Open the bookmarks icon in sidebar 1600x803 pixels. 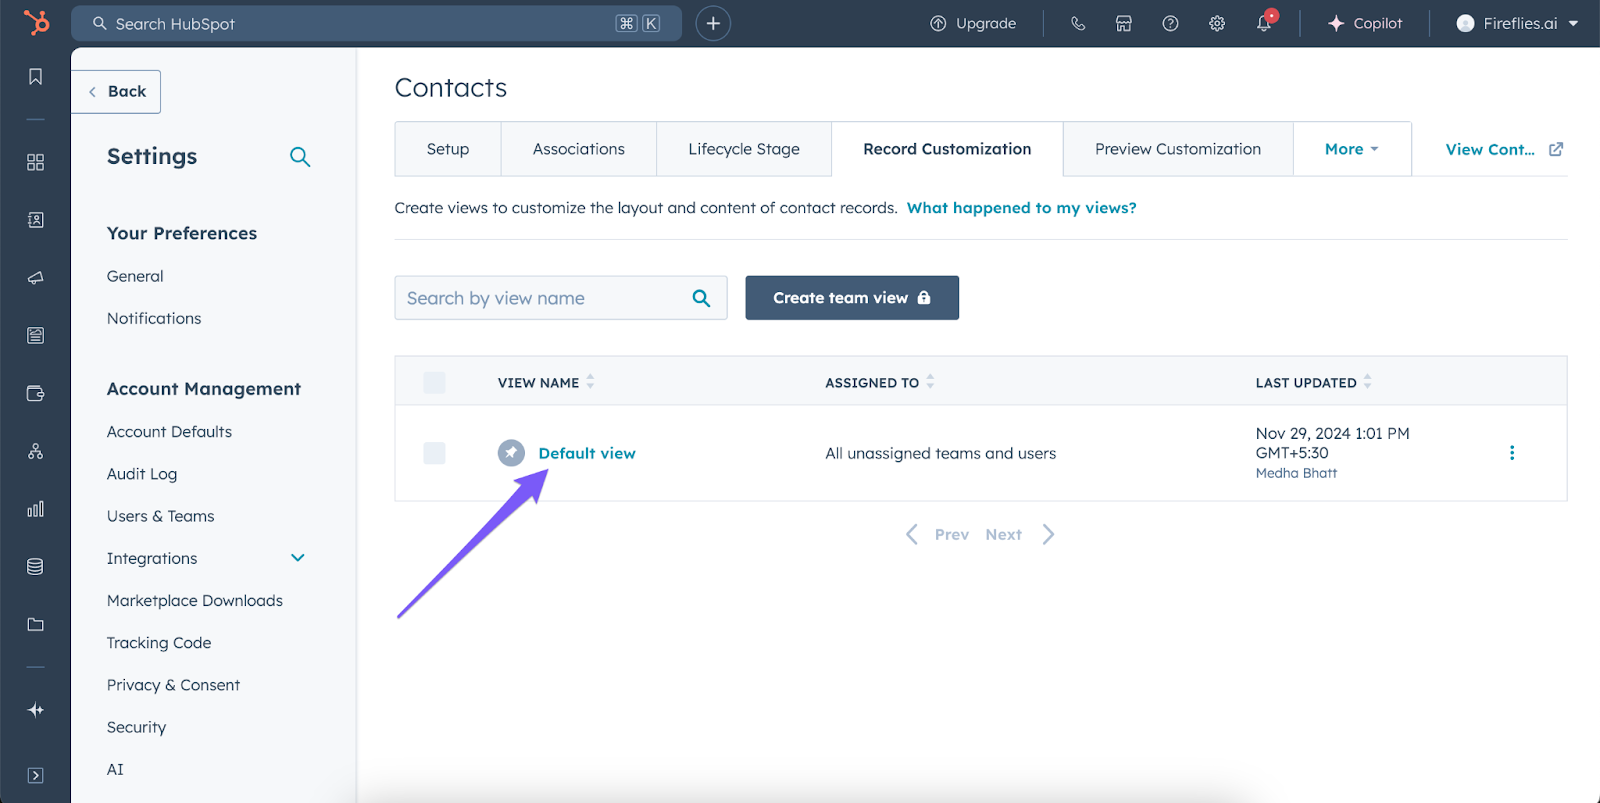(36, 77)
